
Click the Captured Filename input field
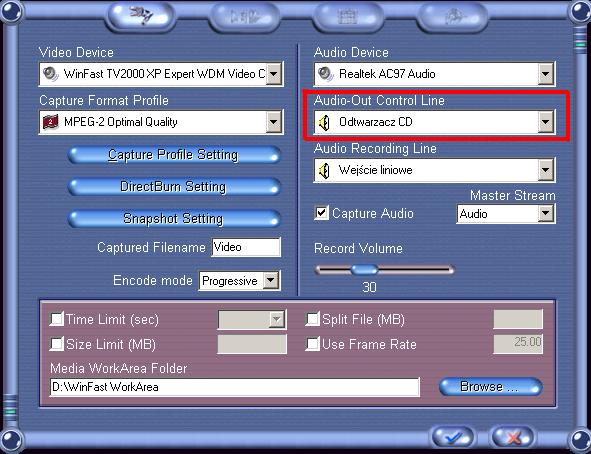click(246, 247)
